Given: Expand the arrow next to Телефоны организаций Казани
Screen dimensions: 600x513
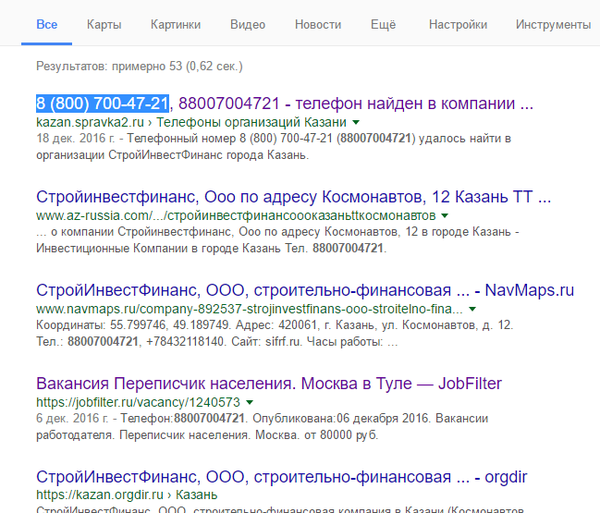Looking at the screenshot, I should click(x=355, y=123).
